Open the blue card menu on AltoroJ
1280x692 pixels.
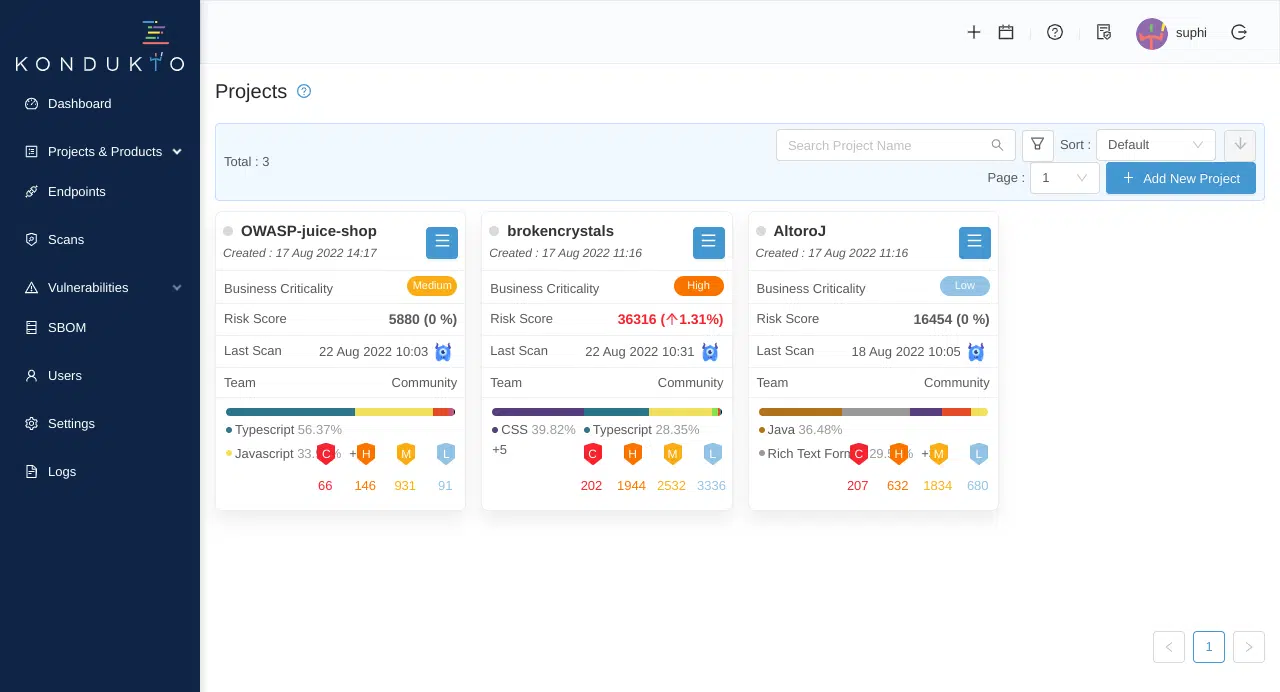[975, 242]
